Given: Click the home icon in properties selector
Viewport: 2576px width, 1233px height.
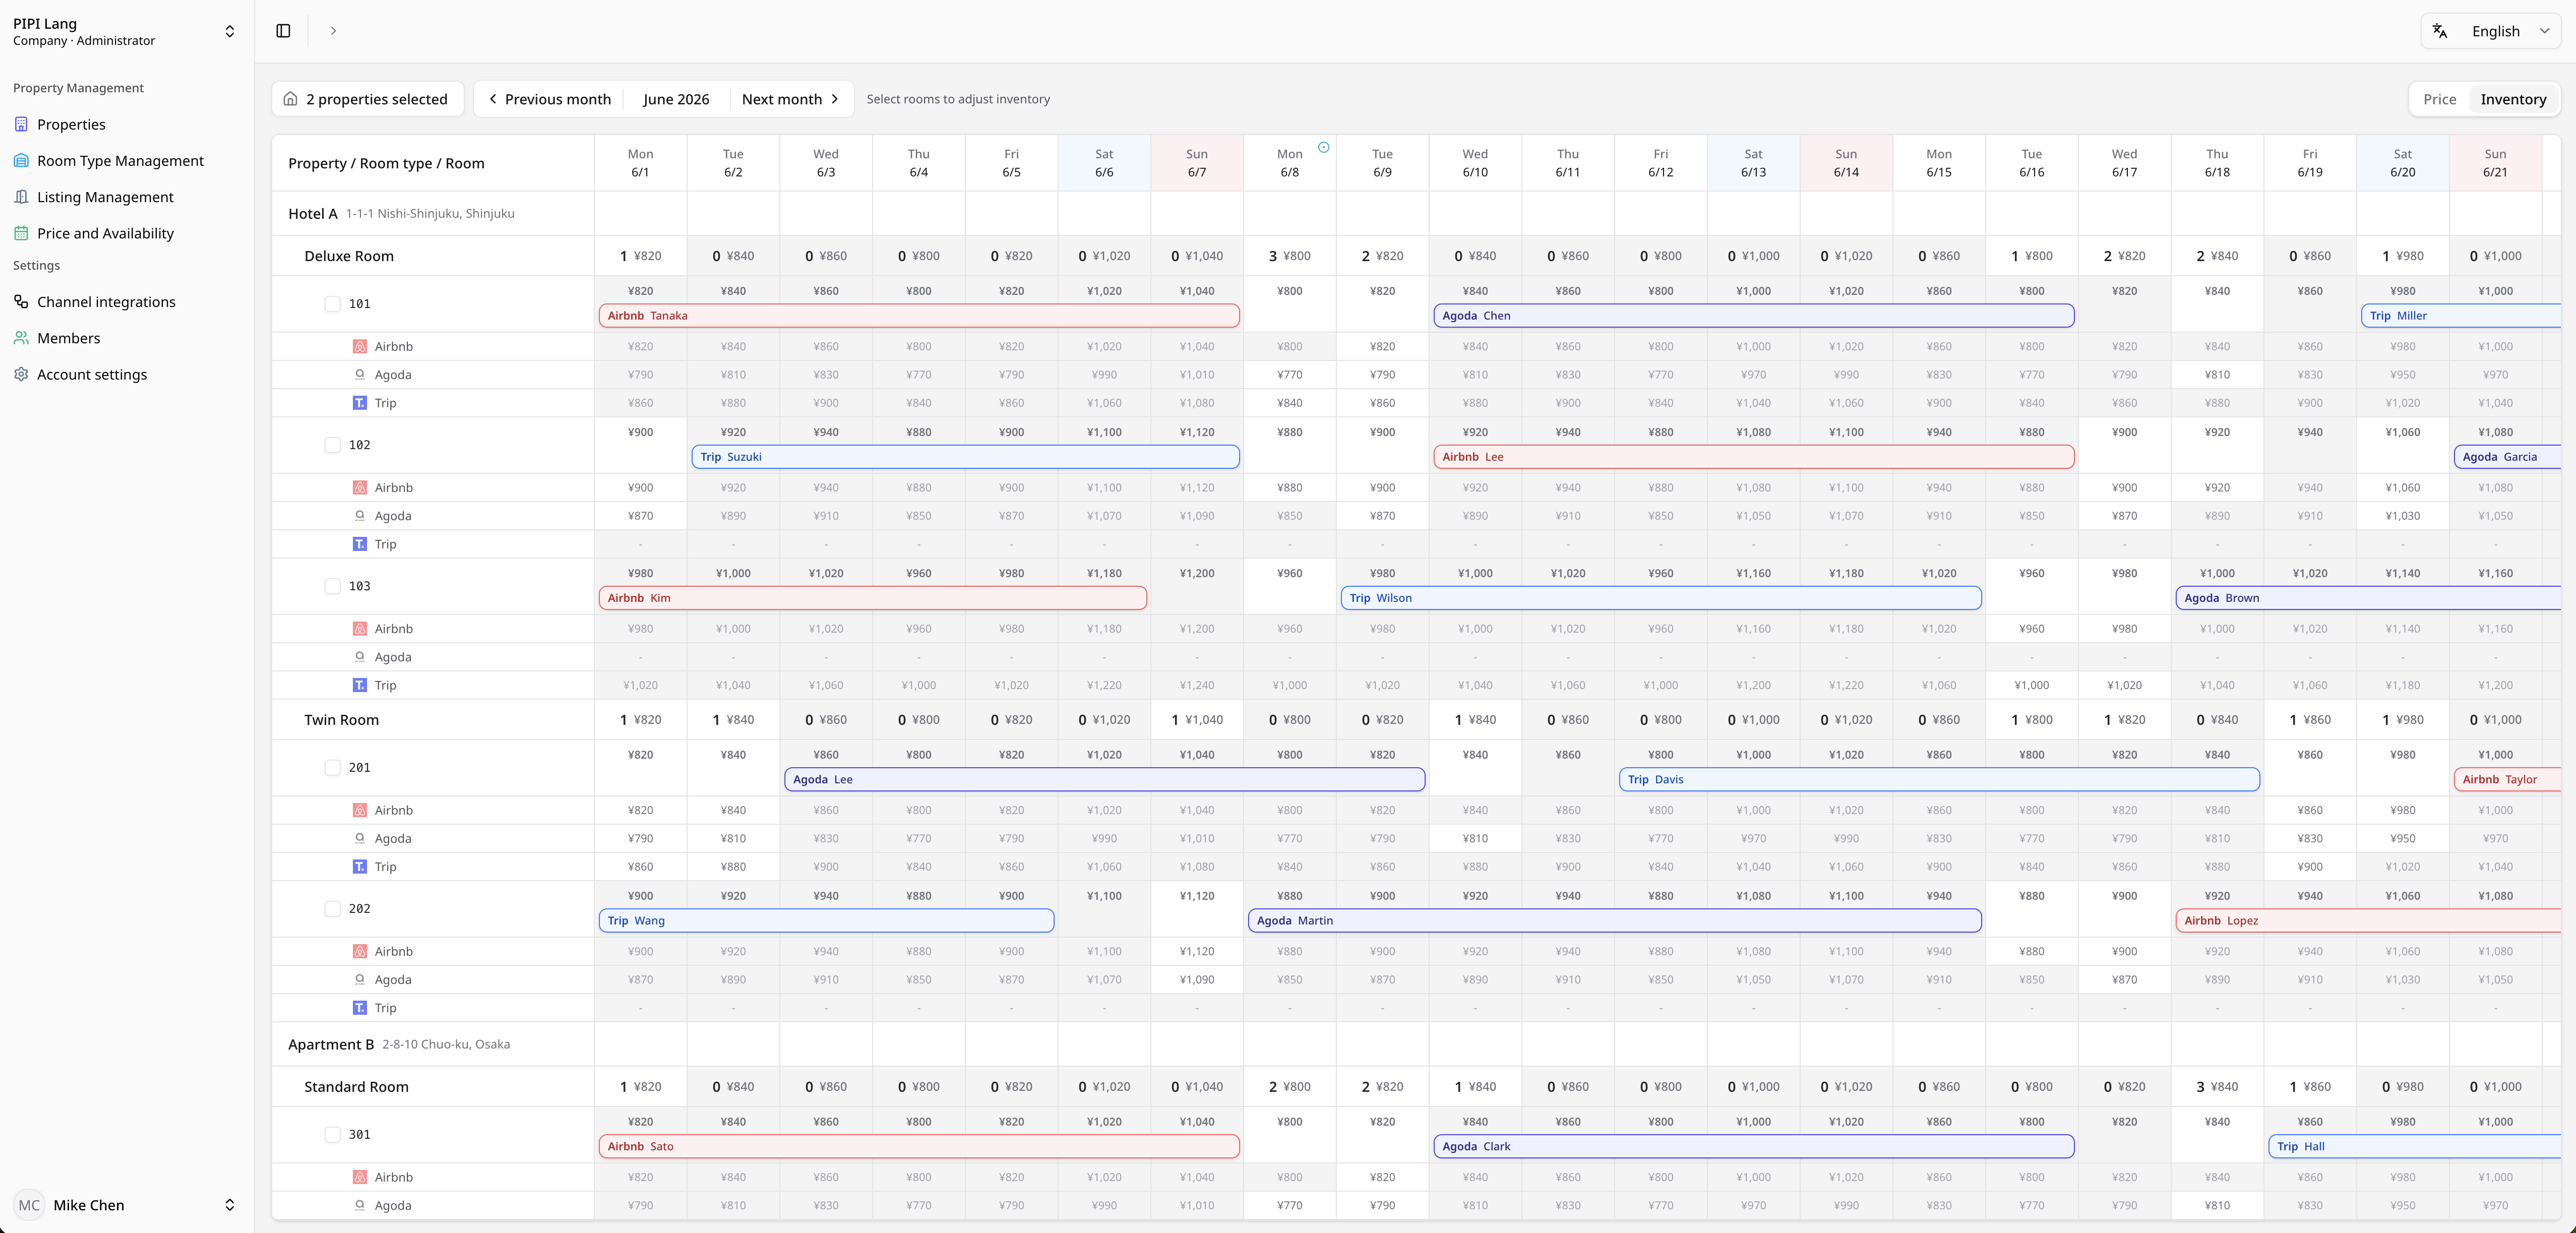Looking at the screenshot, I should [290, 99].
